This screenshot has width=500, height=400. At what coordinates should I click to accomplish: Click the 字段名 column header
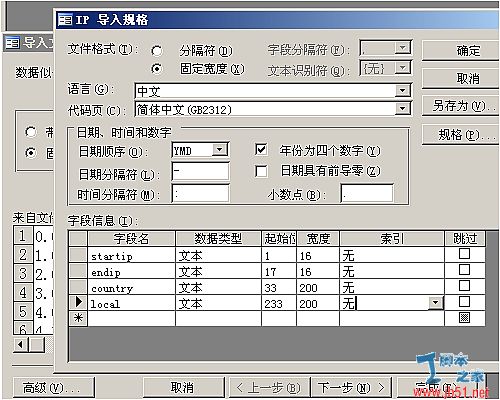[x=132, y=239]
